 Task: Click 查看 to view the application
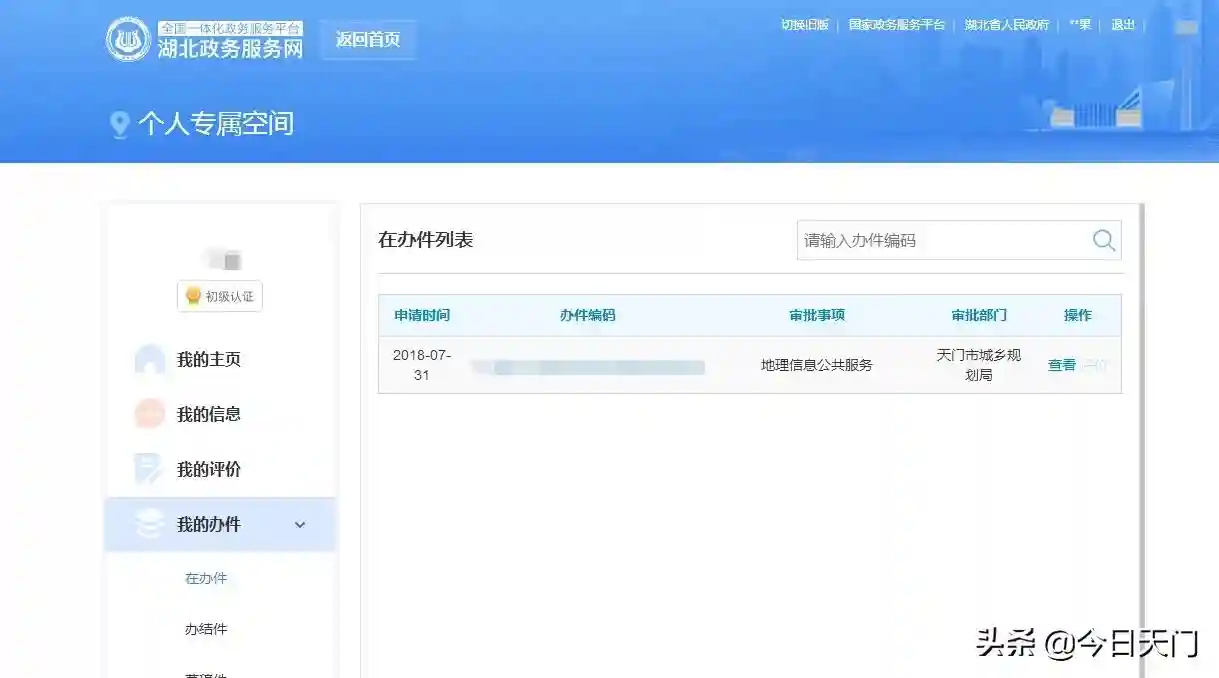1061,365
